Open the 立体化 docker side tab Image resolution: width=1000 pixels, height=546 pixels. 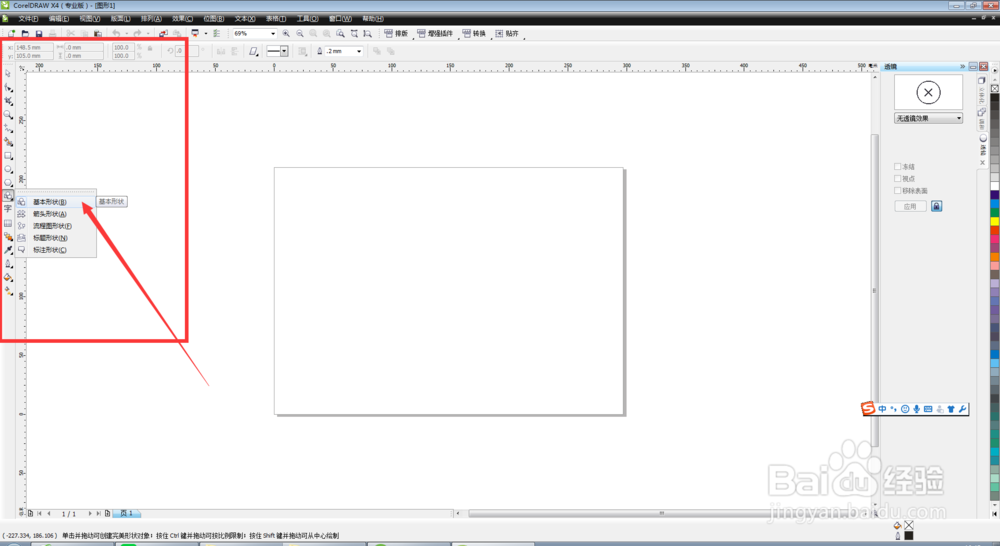click(982, 92)
